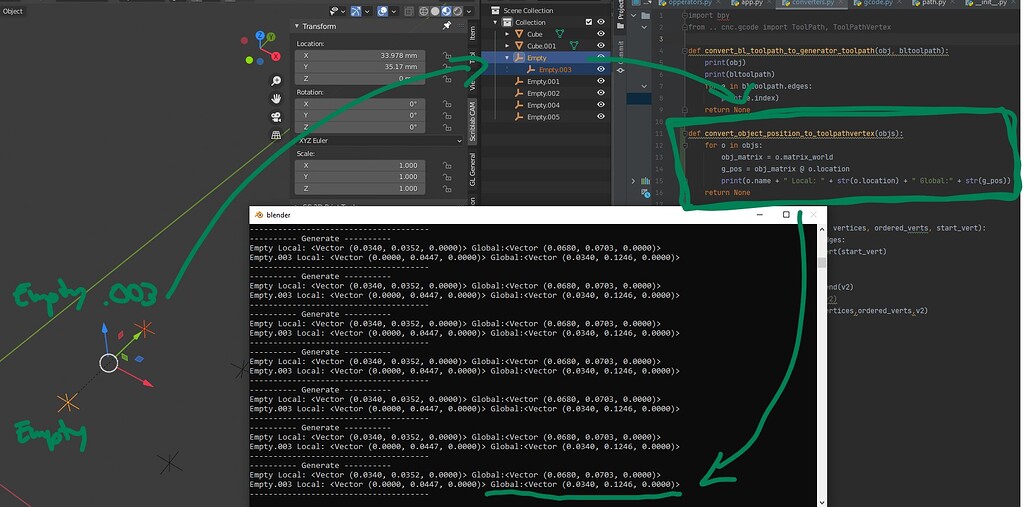The height and width of the screenshot is (507, 1024).
Task: Switch to wireframe viewport shading
Action: click(x=424, y=11)
